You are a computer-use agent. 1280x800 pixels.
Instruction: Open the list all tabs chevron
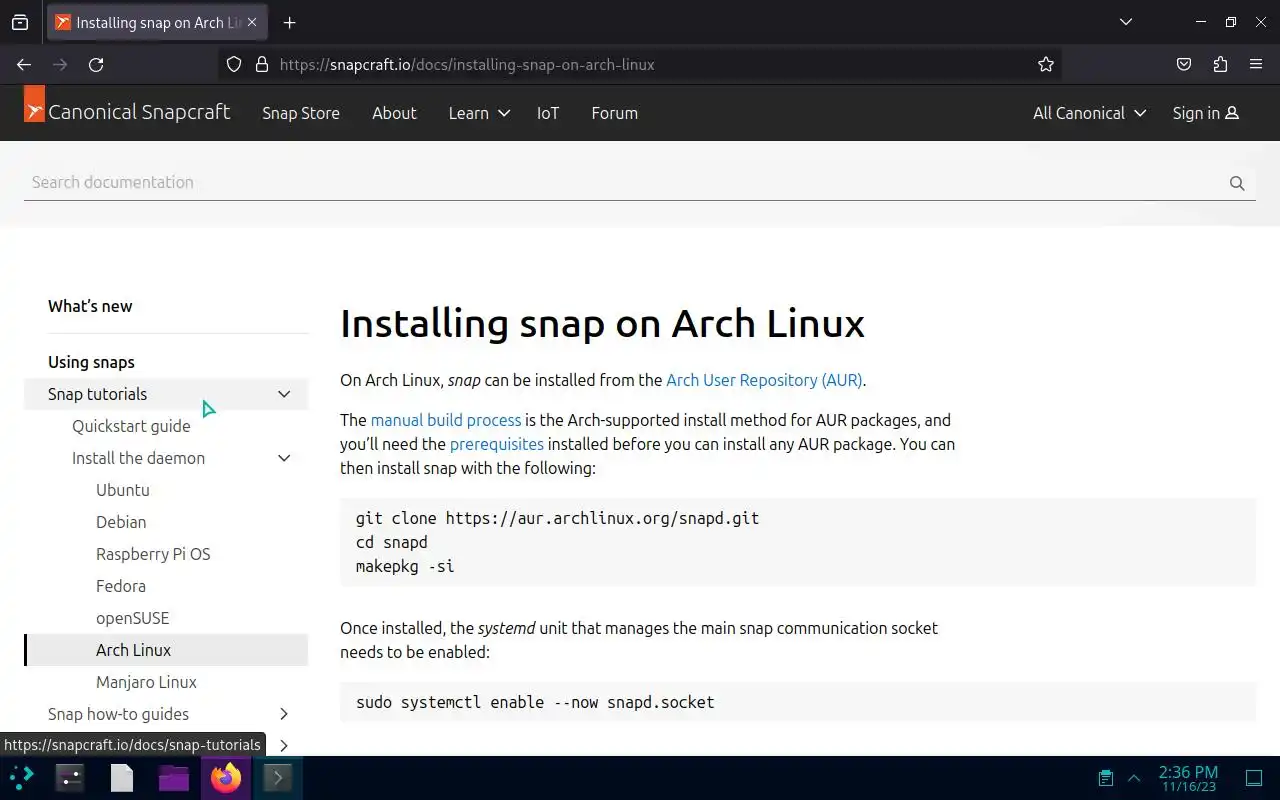click(x=1125, y=22)
